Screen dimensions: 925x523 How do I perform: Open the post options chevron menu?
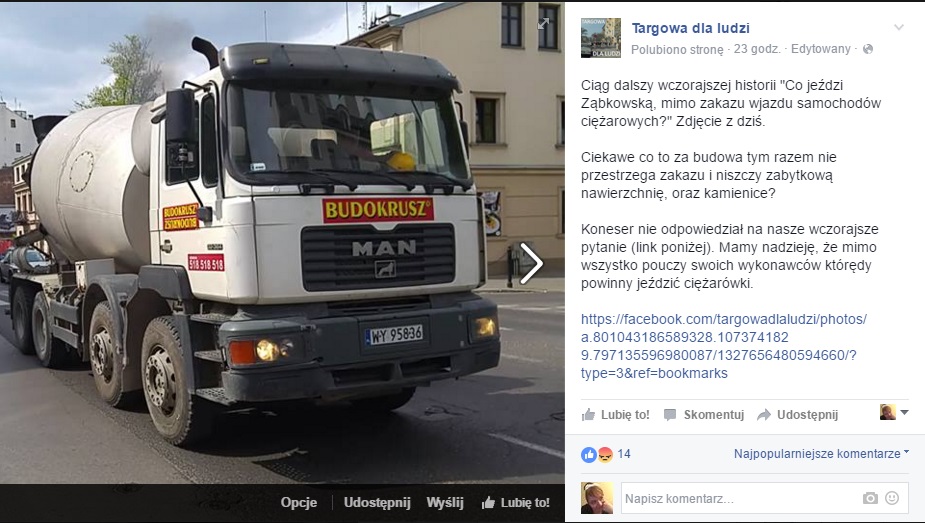[898, 27]
